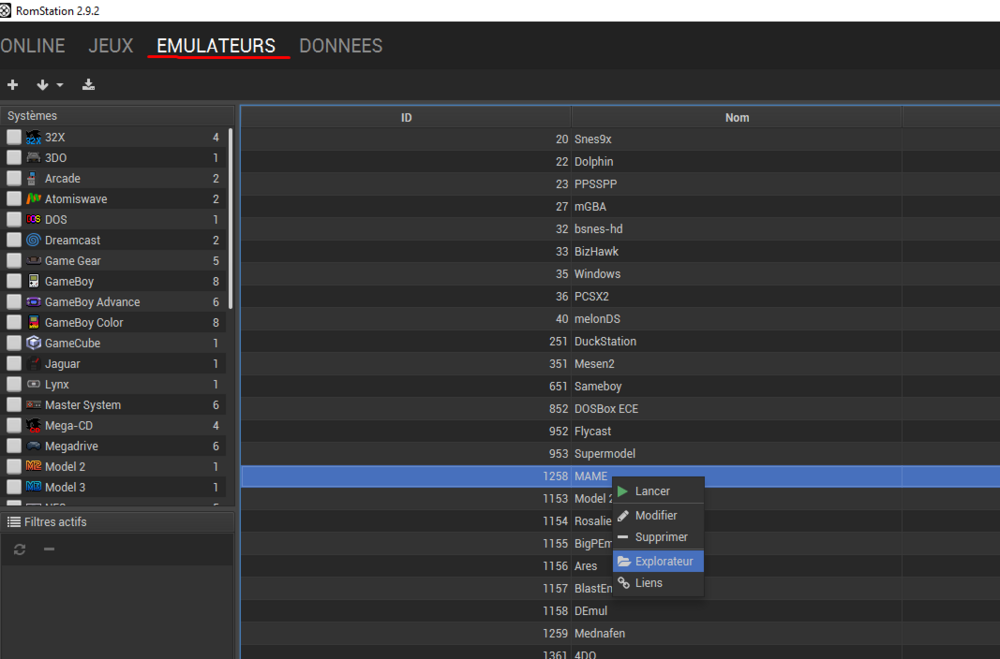Sort the list by ID column header
This screenshot has height=659, width=1000.
[406, 117]
